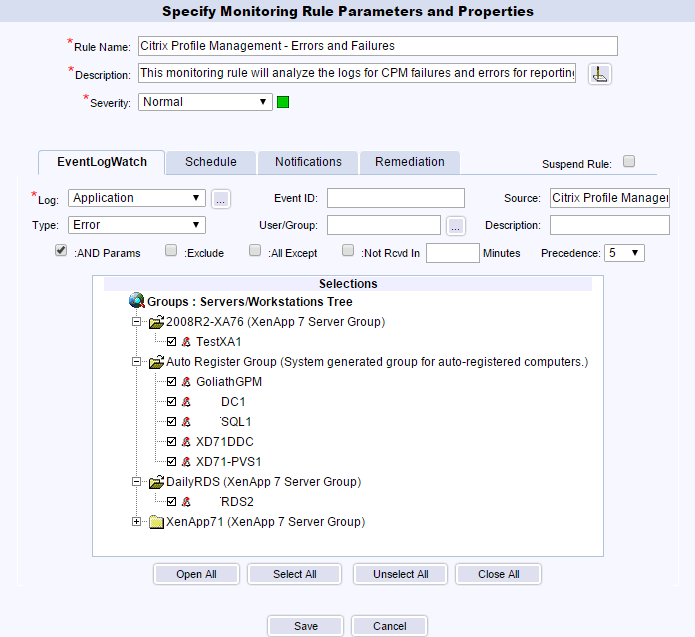Click the Open All button
695x637 pixels.
(196, 574)
